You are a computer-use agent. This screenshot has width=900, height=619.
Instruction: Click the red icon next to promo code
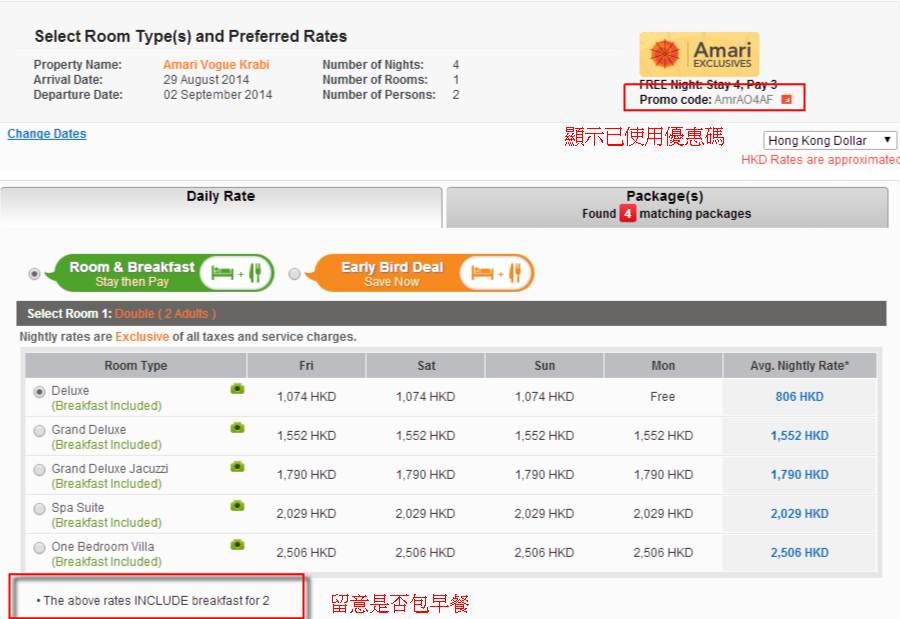pos(786,100)
